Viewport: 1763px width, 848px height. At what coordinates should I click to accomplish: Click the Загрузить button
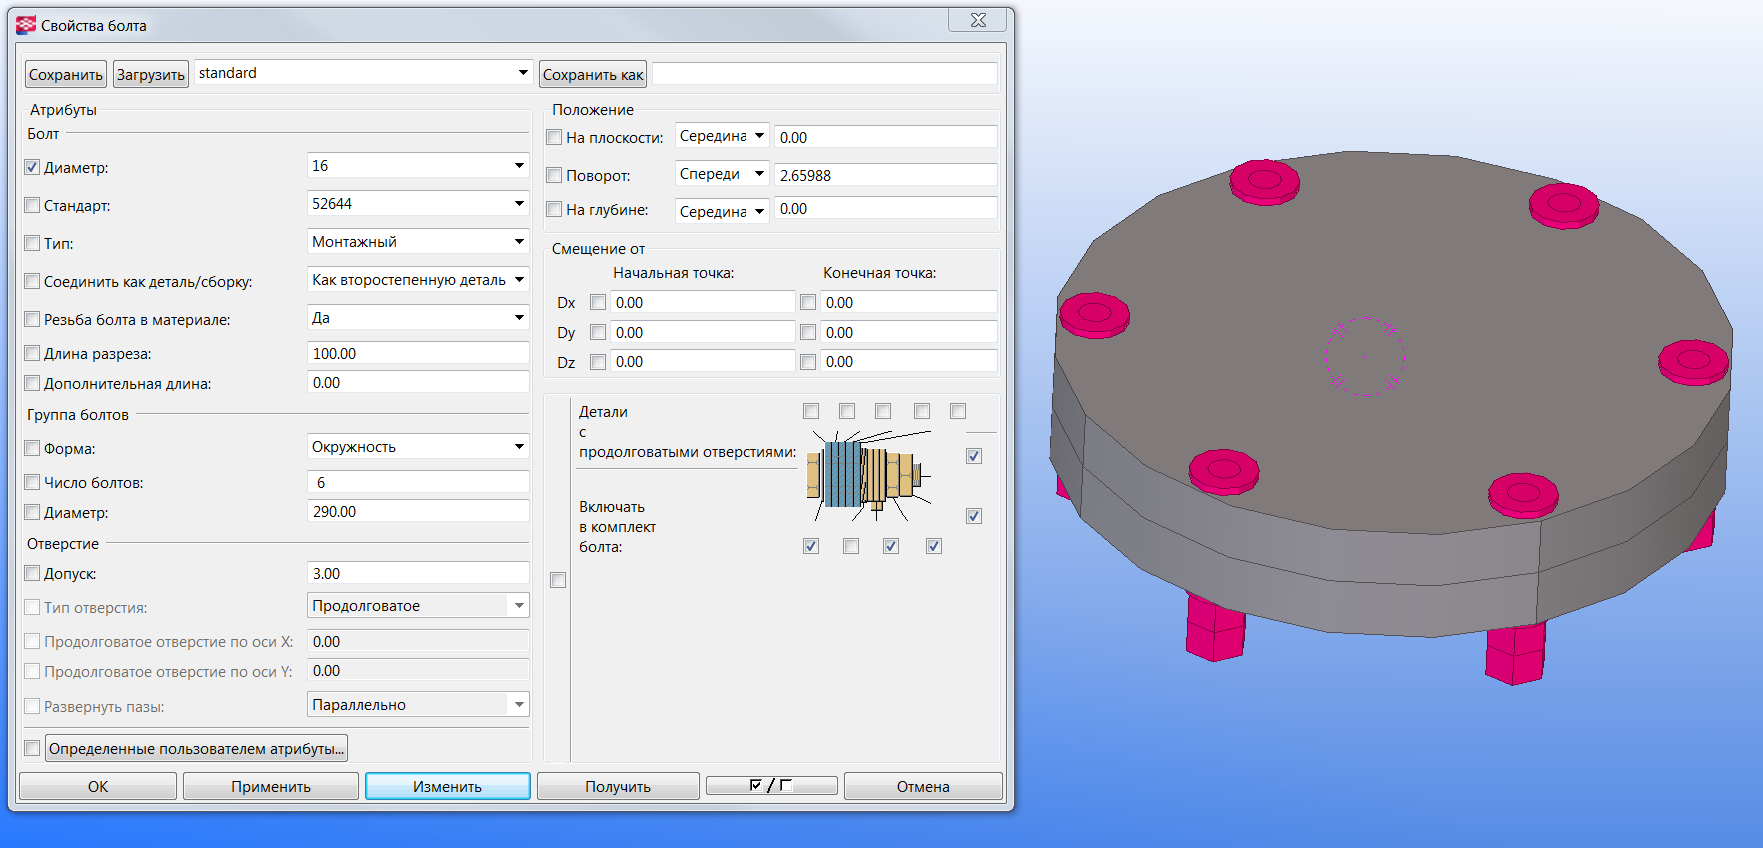tap(150, 74)
